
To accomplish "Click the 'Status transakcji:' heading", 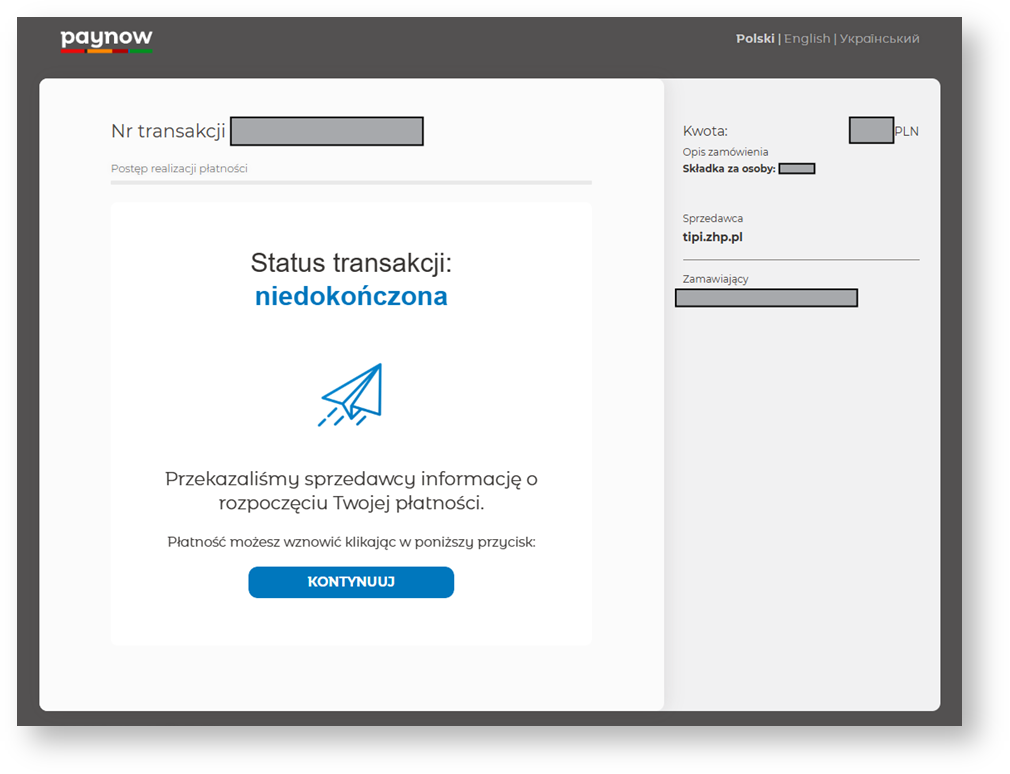I will point(351,263).
